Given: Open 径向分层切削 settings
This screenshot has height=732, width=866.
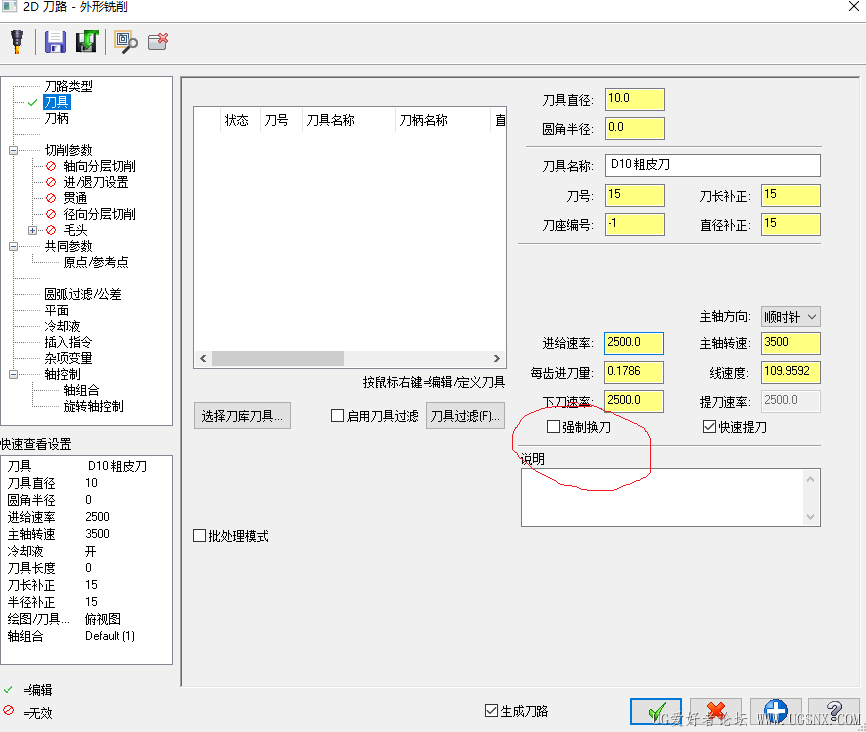Looking at the screenshot, I should click(99, 214).
